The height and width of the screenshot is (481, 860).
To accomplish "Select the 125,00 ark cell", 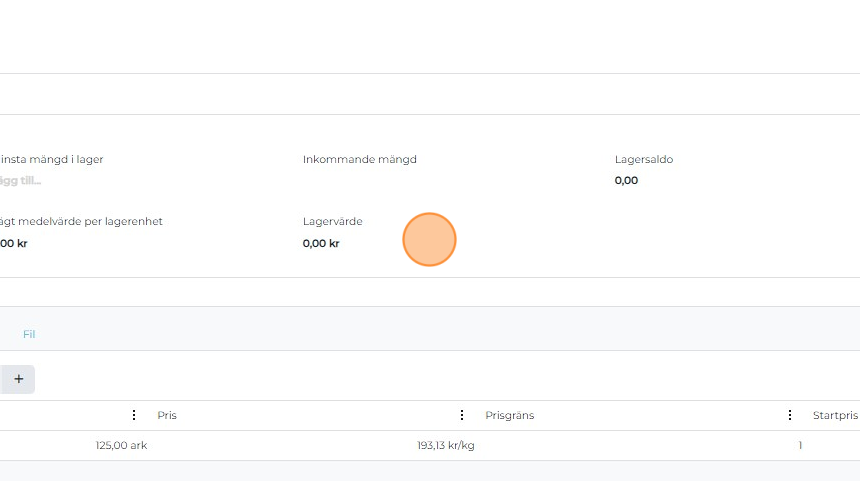I will click(x=121, y=445).
